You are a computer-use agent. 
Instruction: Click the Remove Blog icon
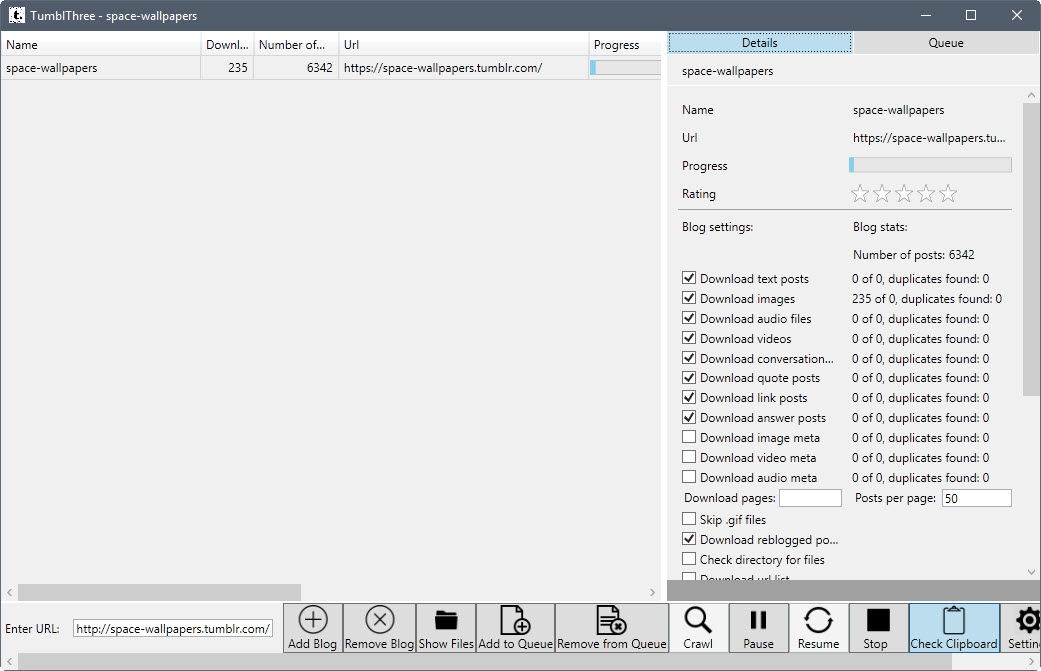380,620
